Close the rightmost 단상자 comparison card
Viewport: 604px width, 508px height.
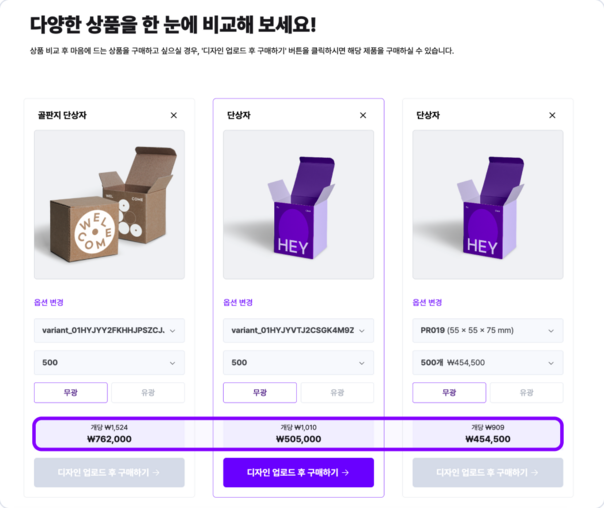point(552,115)
